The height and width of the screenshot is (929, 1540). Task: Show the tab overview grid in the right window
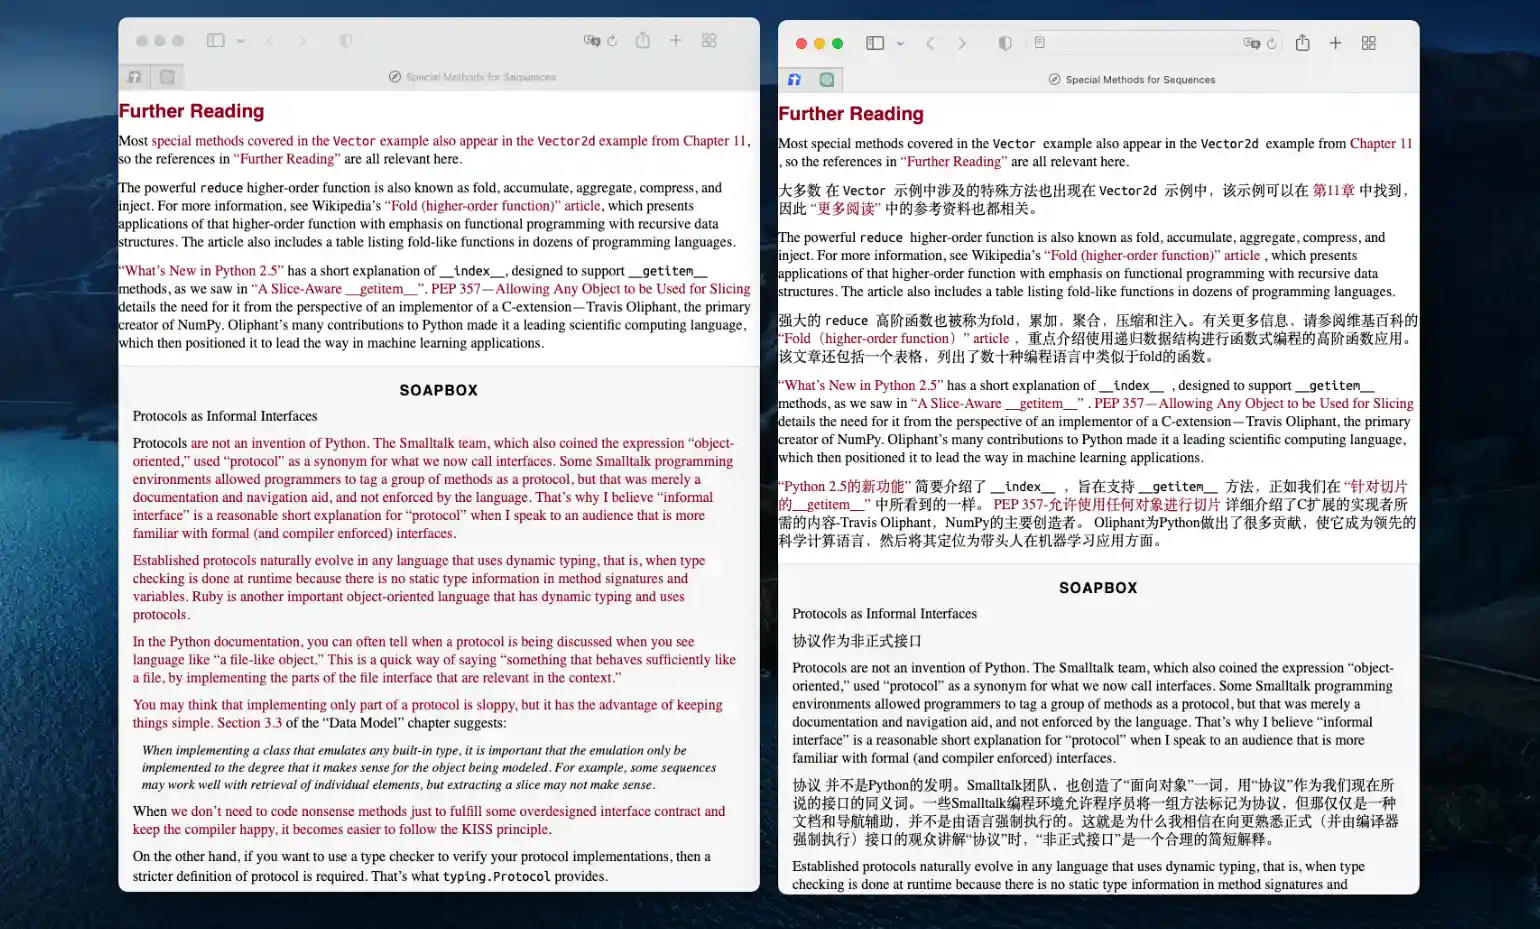click(x=1369, y=43)
